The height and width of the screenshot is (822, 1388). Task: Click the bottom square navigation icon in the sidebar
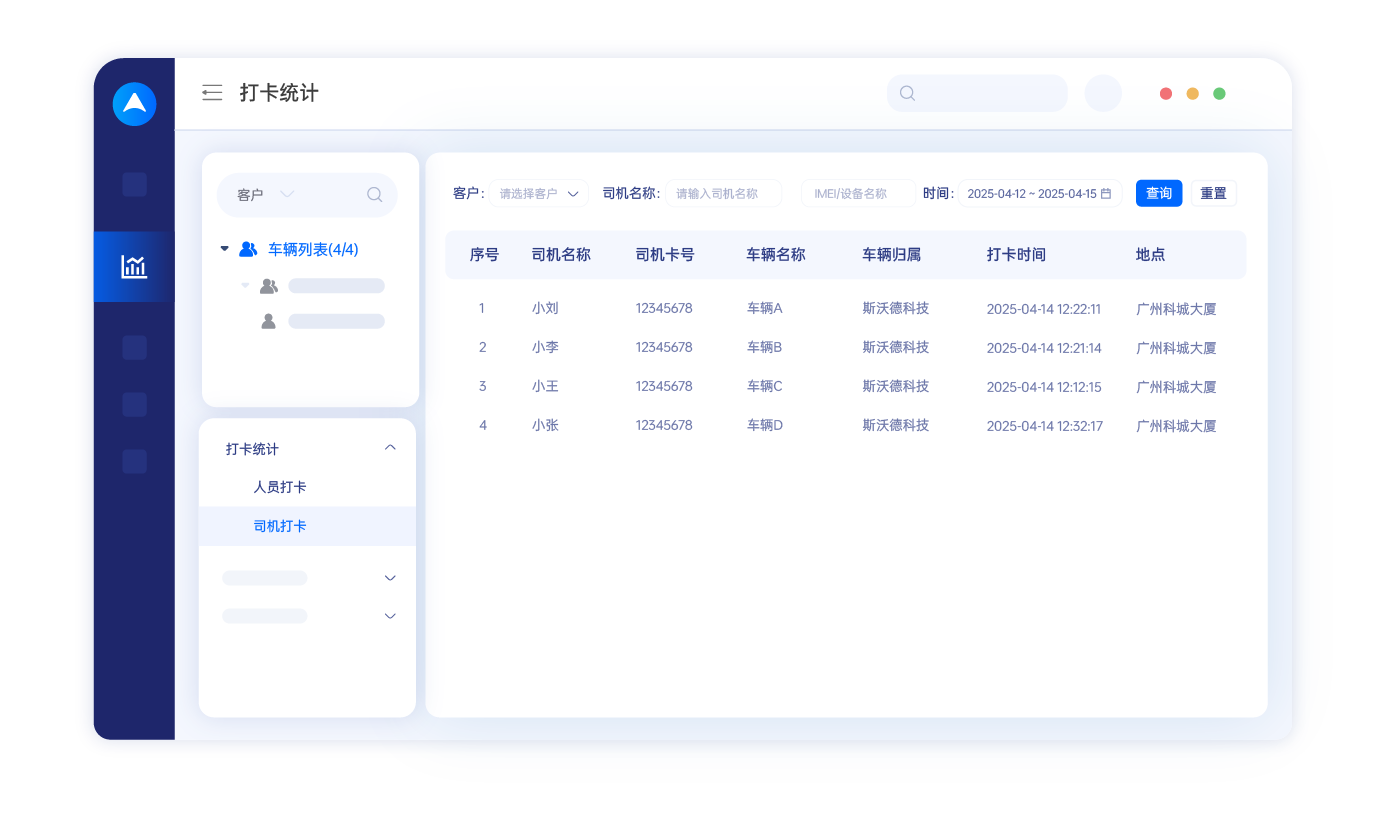click(133, 461)
